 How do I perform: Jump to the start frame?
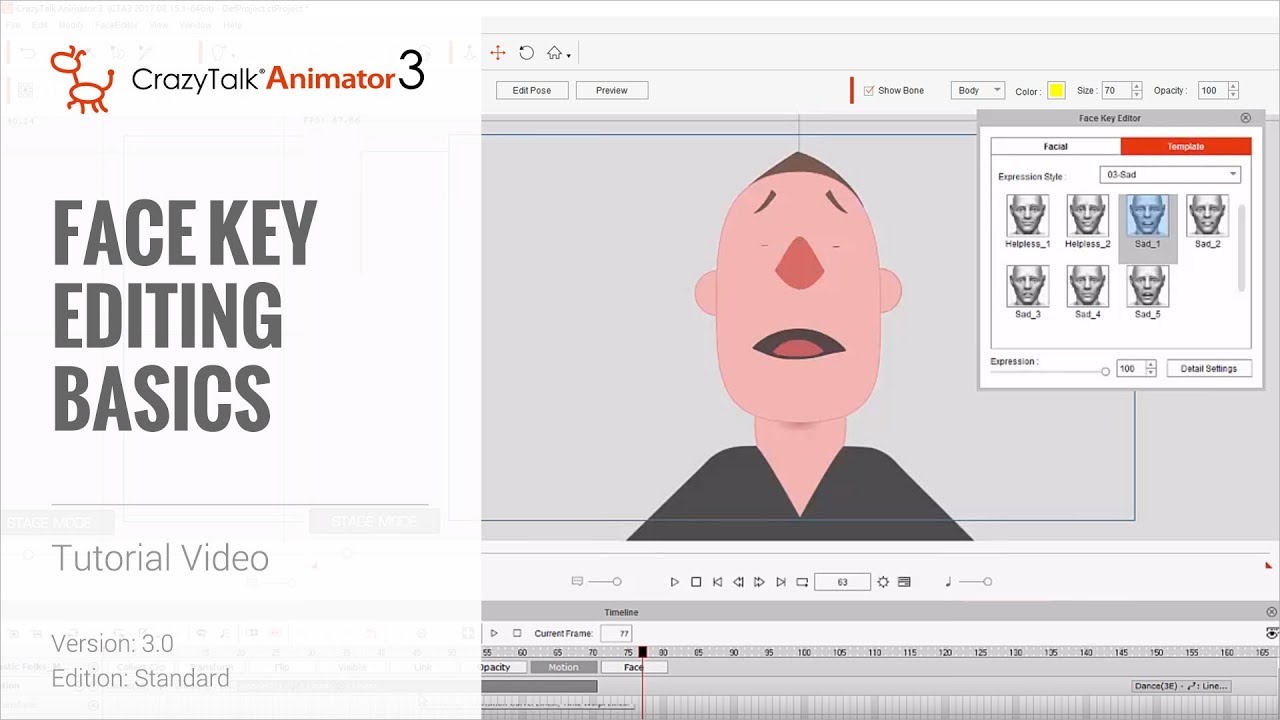717,582
